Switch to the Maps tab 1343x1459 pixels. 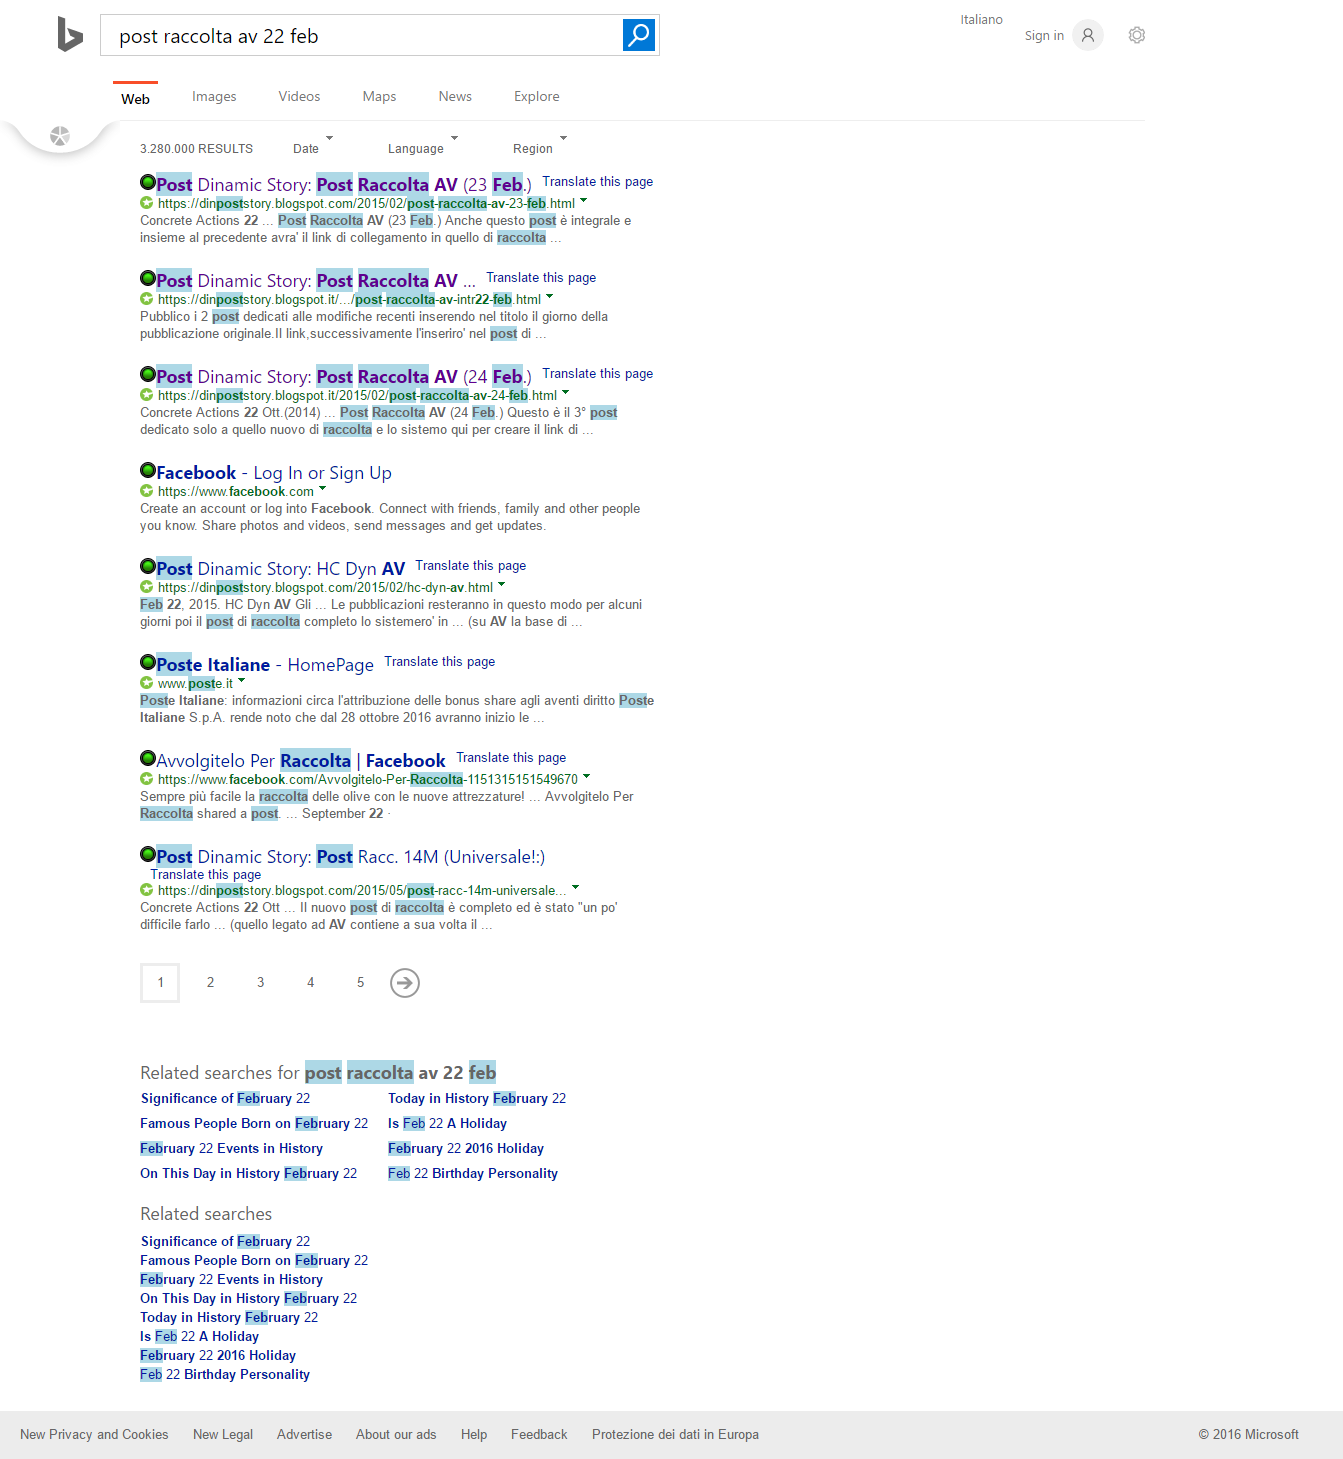pos(379,97)
